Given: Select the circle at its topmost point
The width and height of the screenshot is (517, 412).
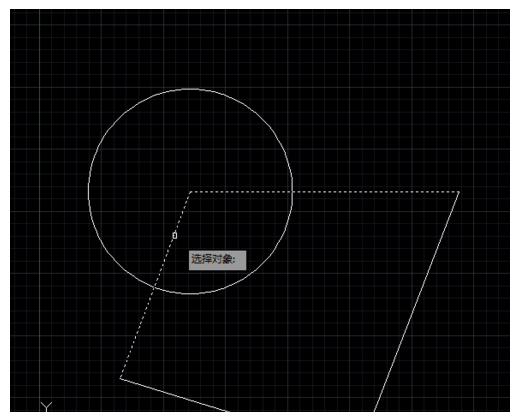Looking at the screenshot, I should 190,89.
